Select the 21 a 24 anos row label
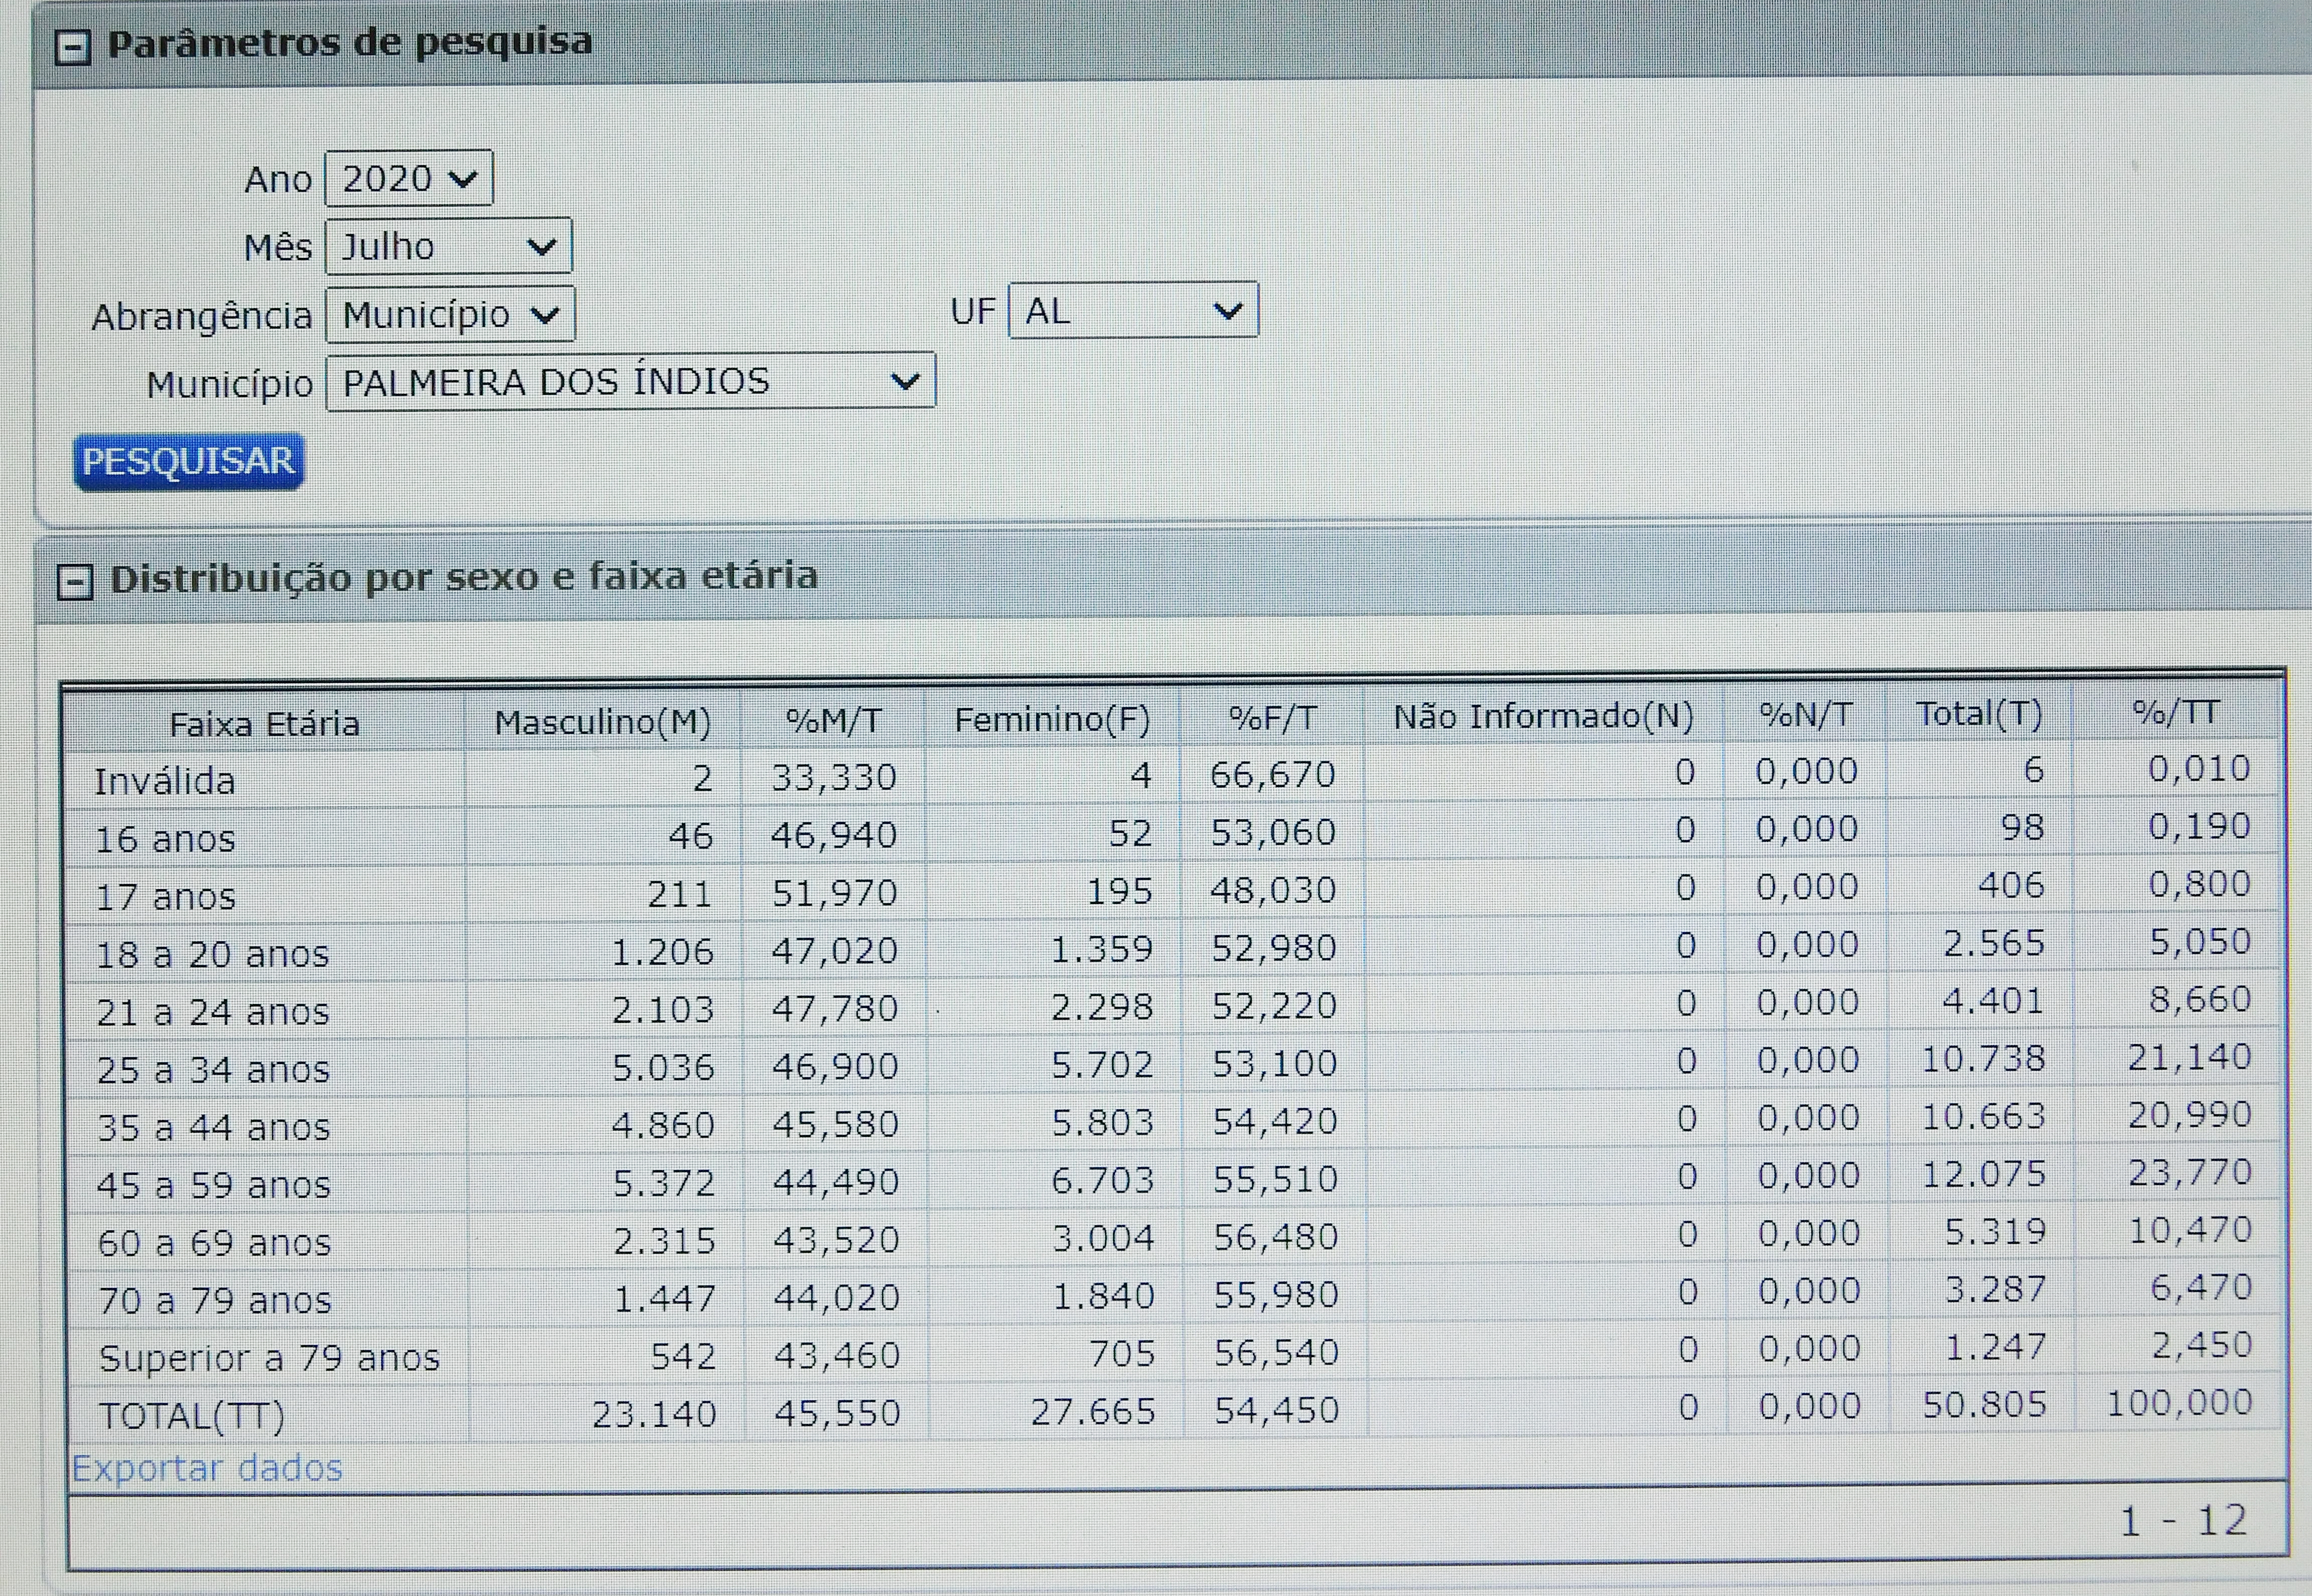The image size is (2312, 1596). (212, 1012)
